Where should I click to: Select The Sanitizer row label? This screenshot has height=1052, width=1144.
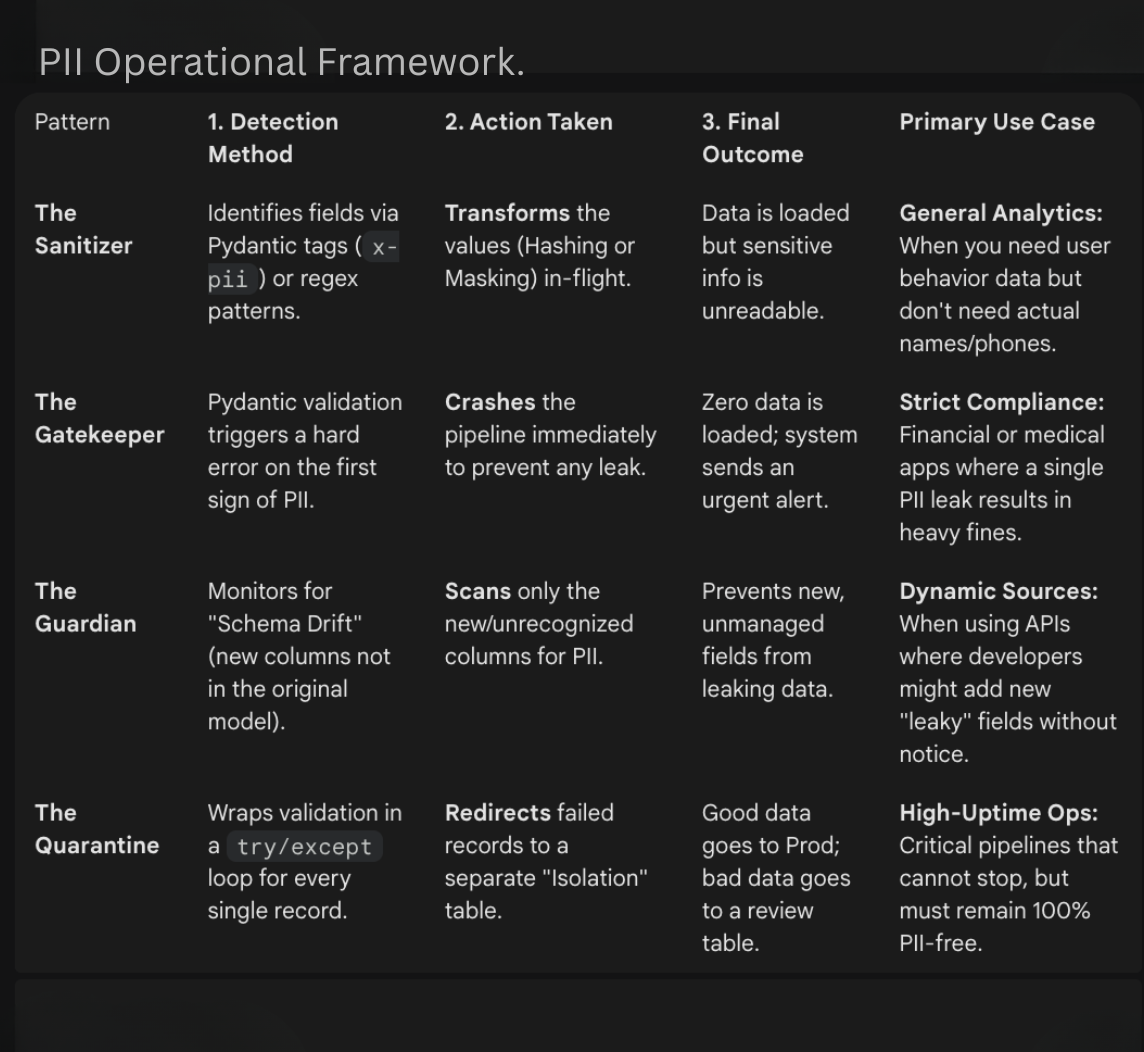[x=84, y=229]
